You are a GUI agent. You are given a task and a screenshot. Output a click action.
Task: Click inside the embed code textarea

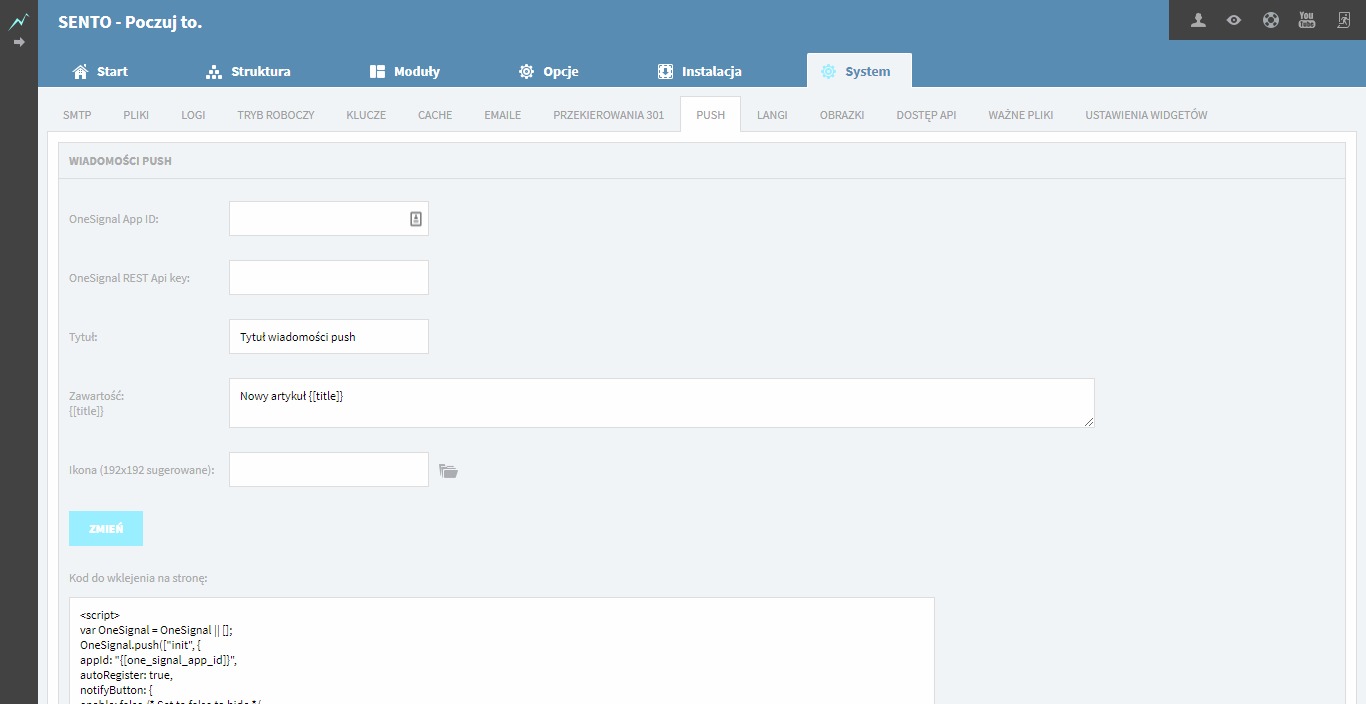click(502, 651)
